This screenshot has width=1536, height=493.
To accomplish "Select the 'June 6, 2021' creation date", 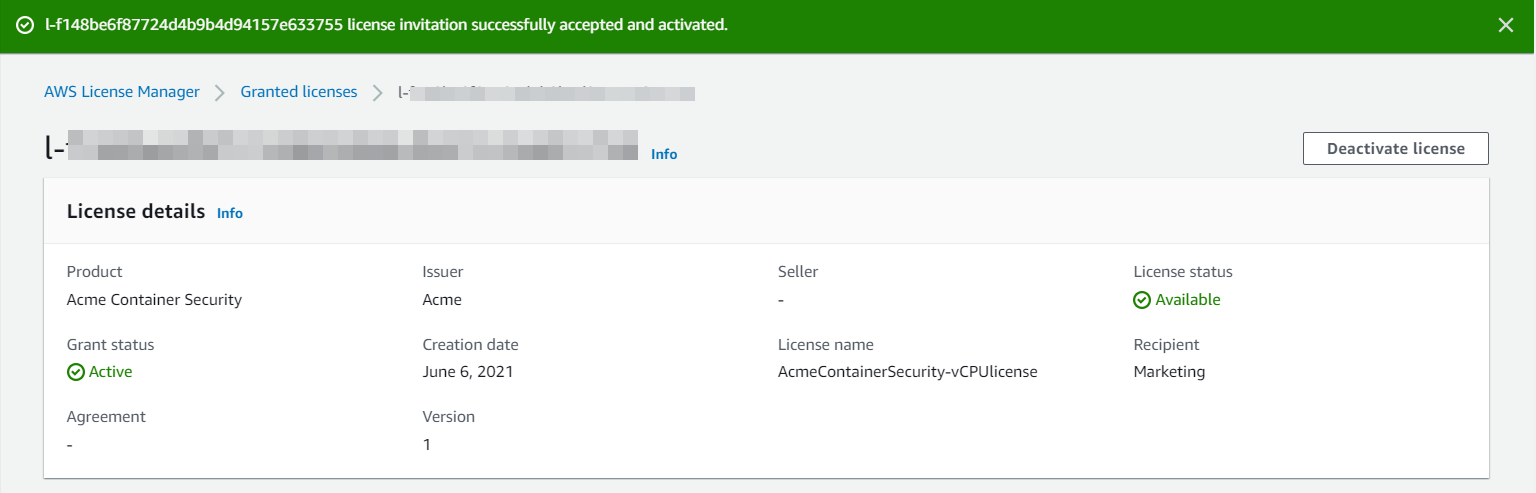I will [469, 371].
